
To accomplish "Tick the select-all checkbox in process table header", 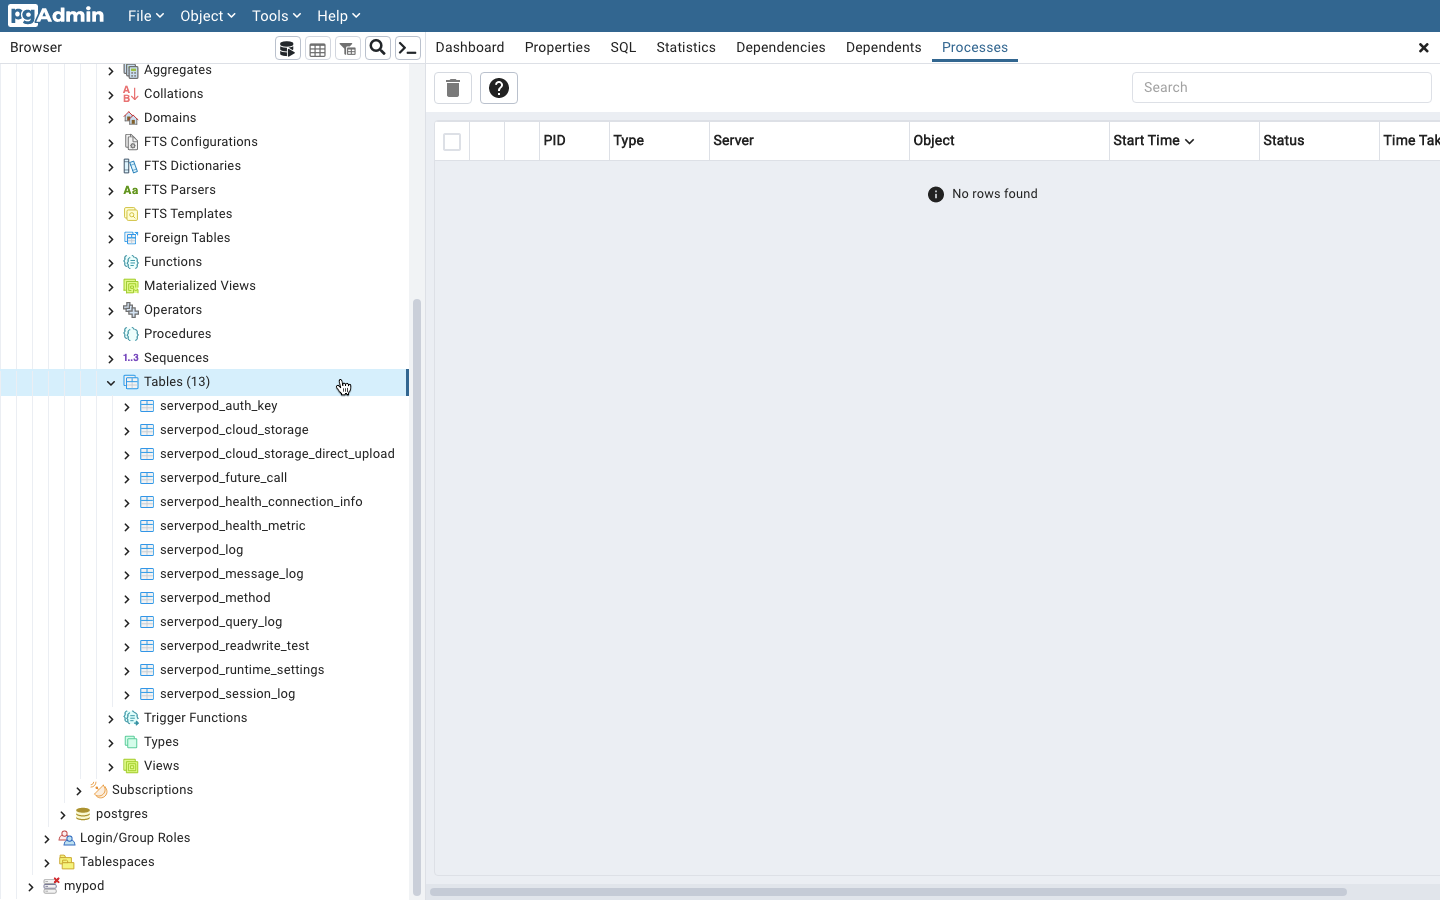I will coord(452,142).
